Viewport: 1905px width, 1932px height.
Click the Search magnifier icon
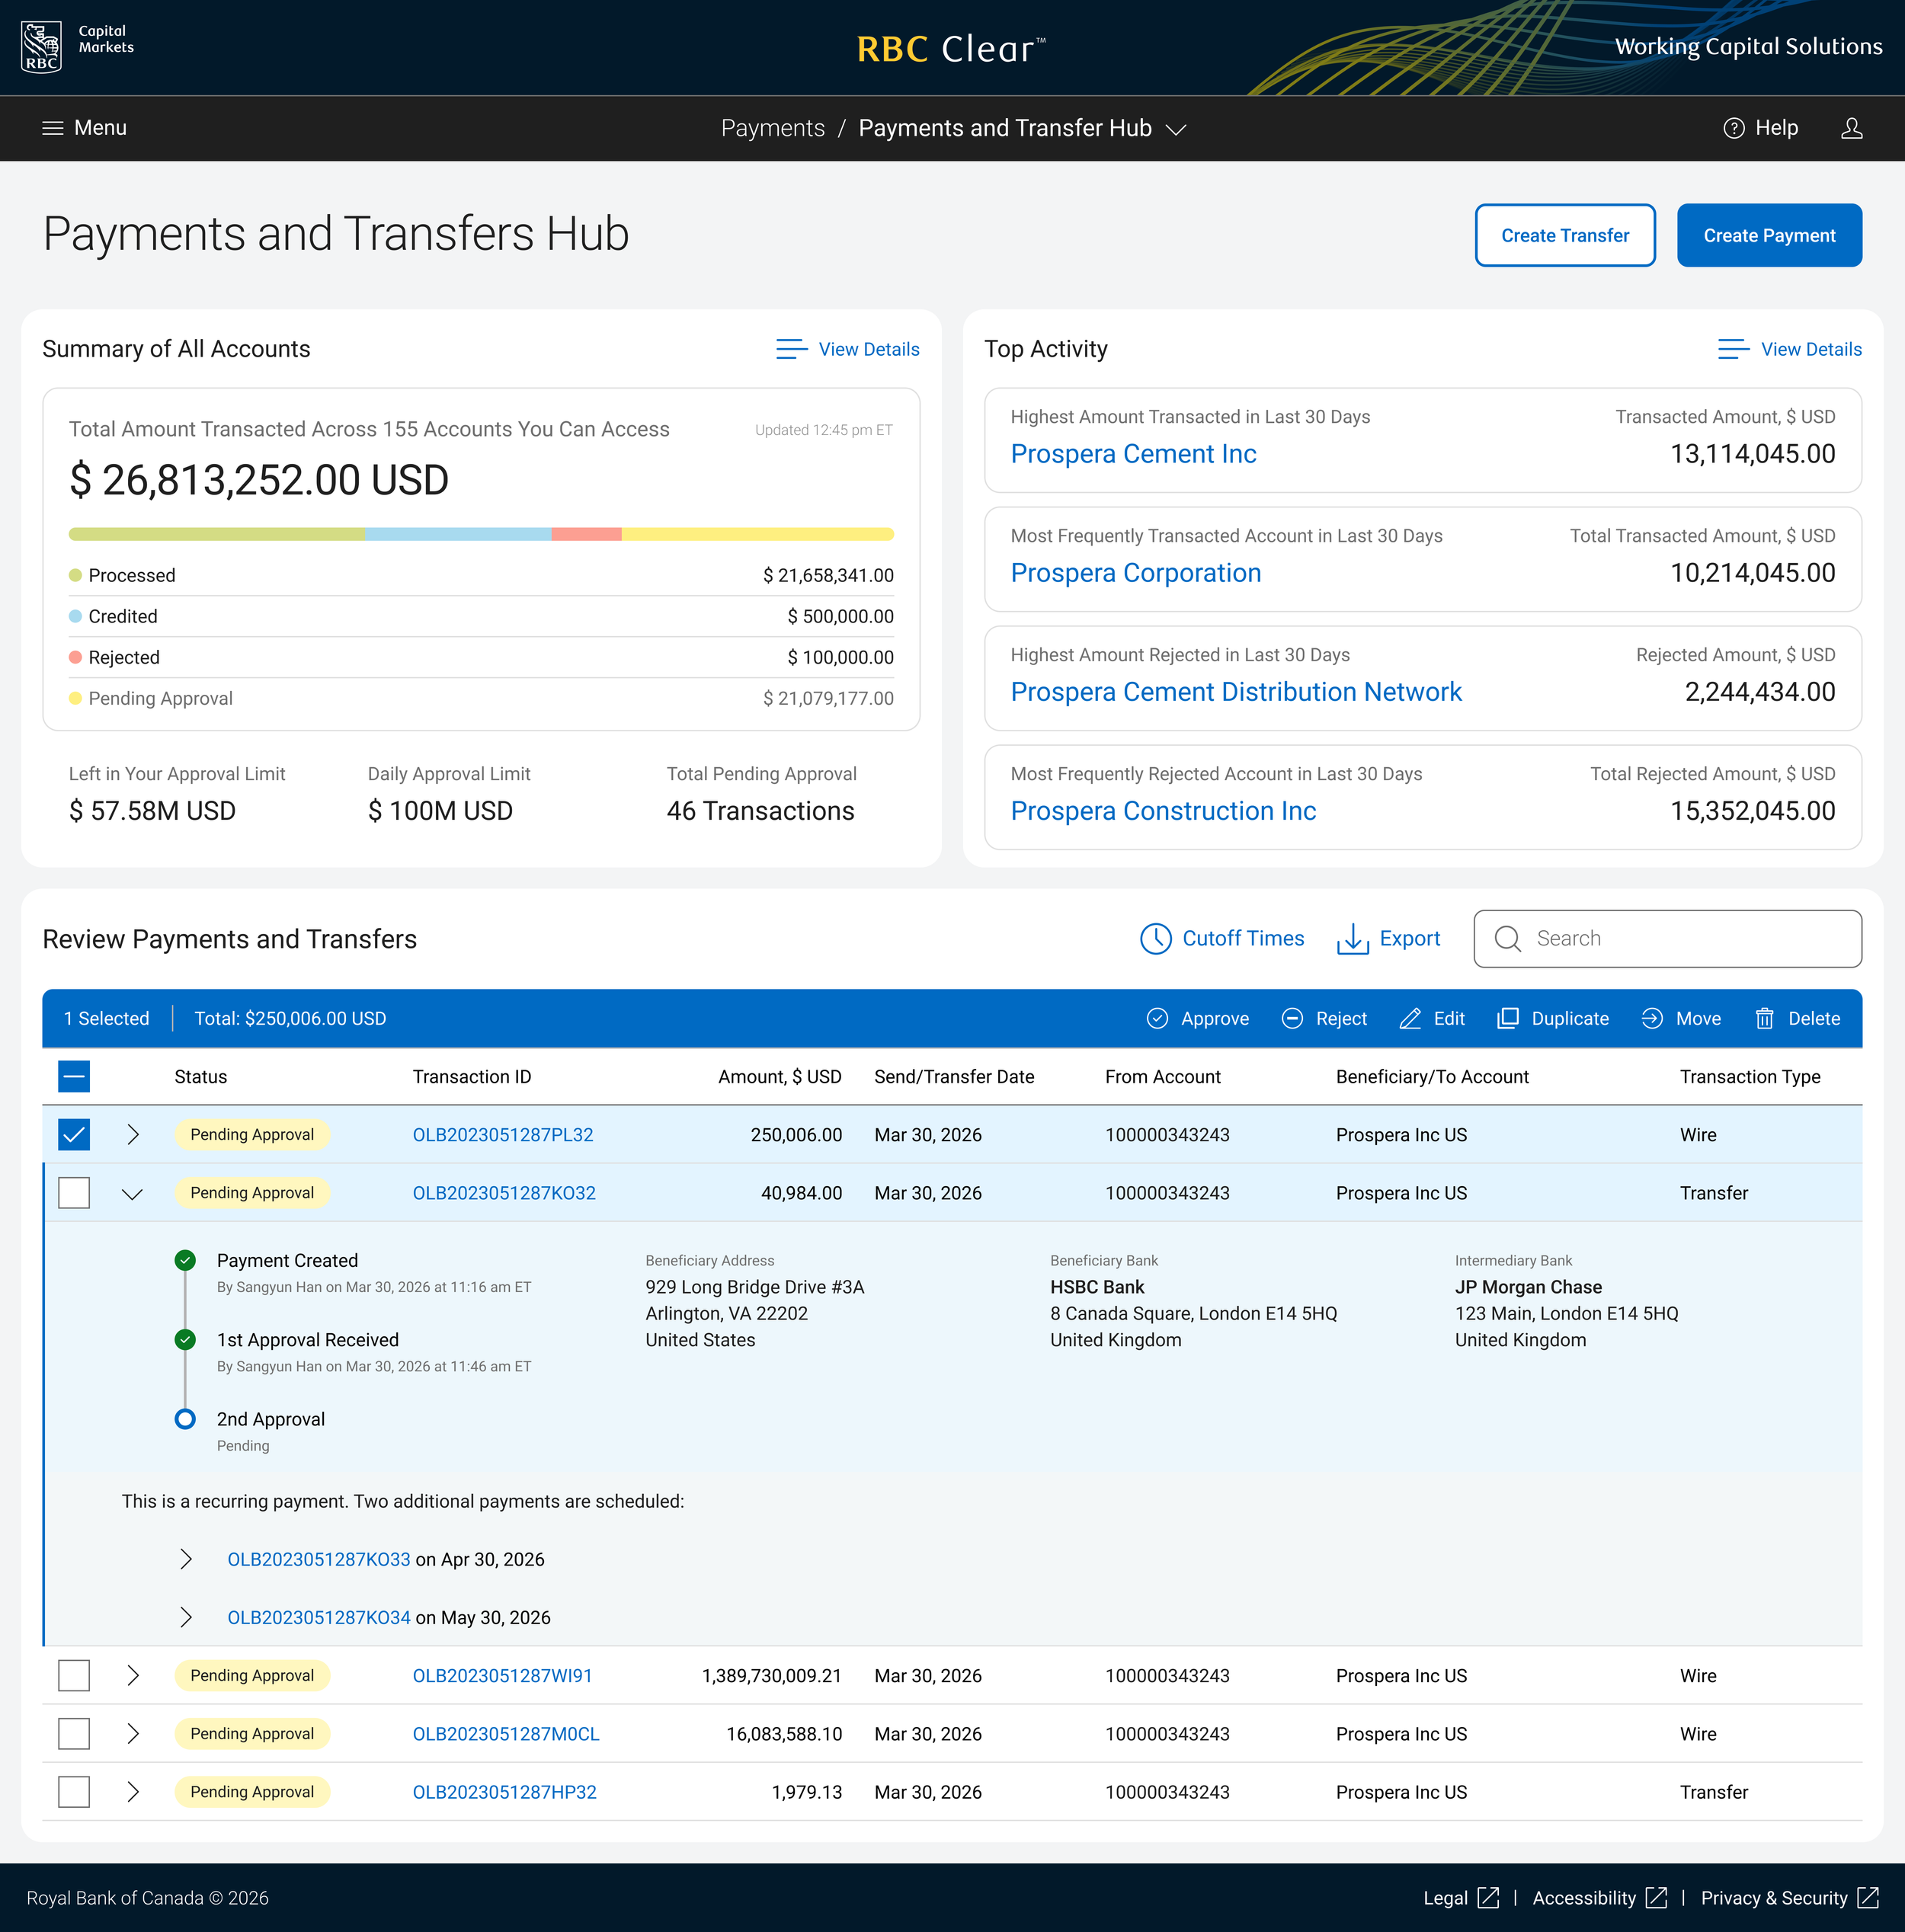[1507, 938]
